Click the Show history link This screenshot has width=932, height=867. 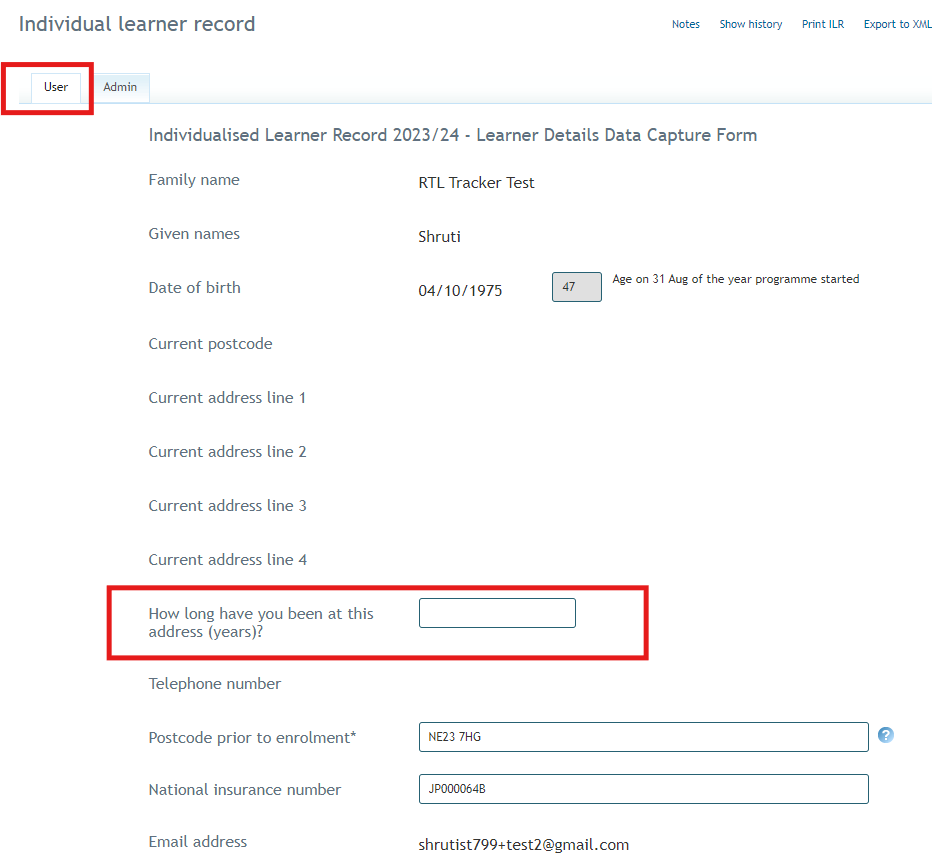pos(751,24)
